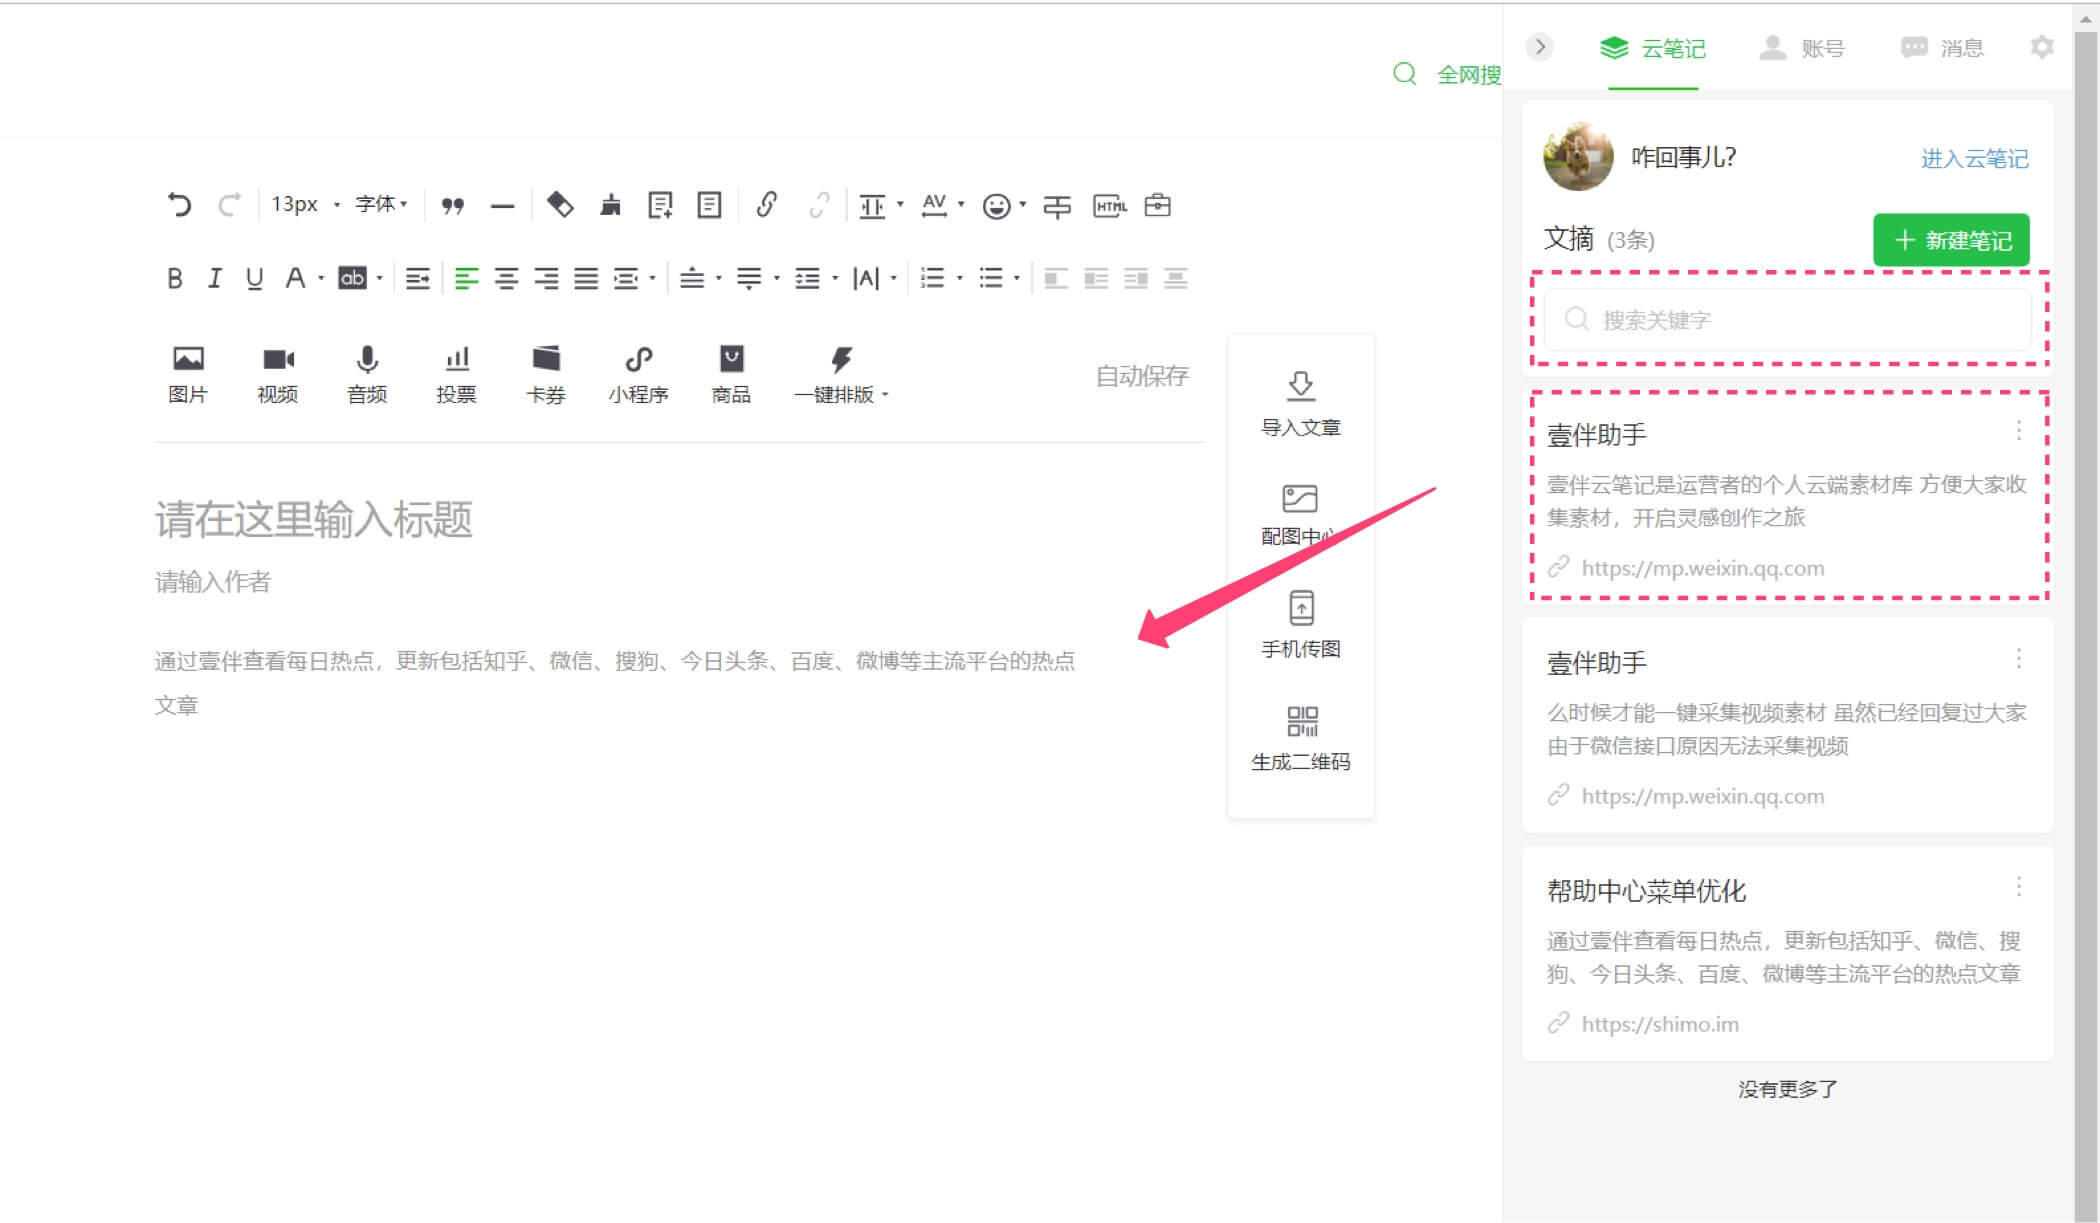Expand the emoji picker dropdown

(x=1022, y=205)
